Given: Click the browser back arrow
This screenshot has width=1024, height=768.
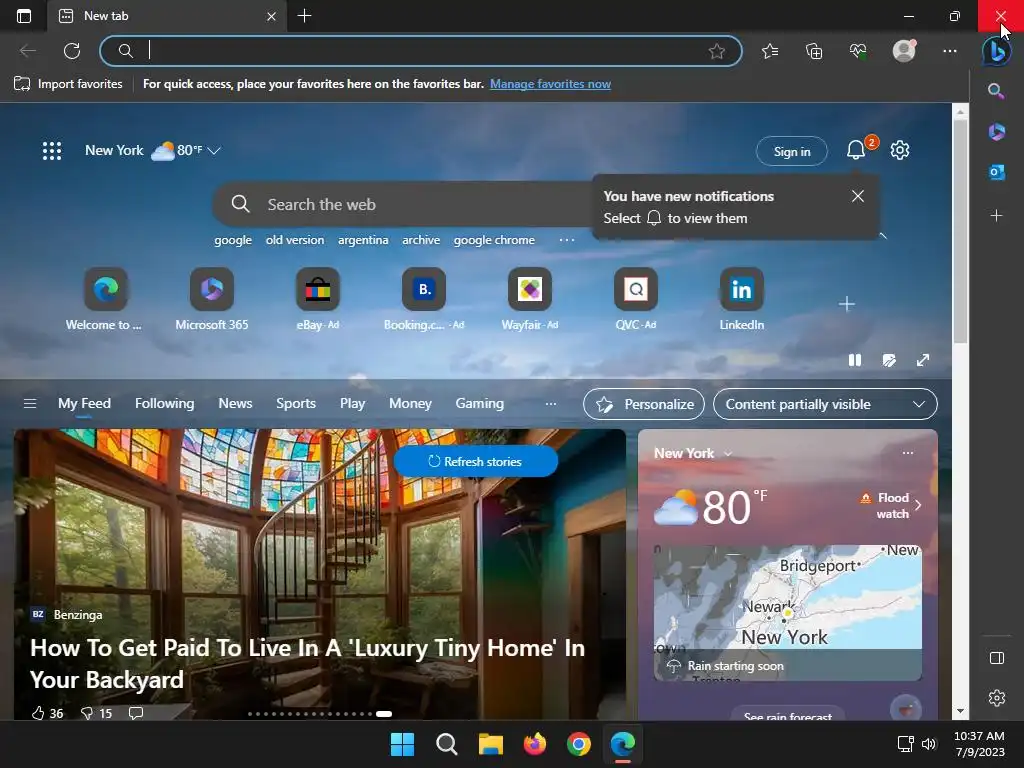Looking at the screenshot, I should [27, 51].
